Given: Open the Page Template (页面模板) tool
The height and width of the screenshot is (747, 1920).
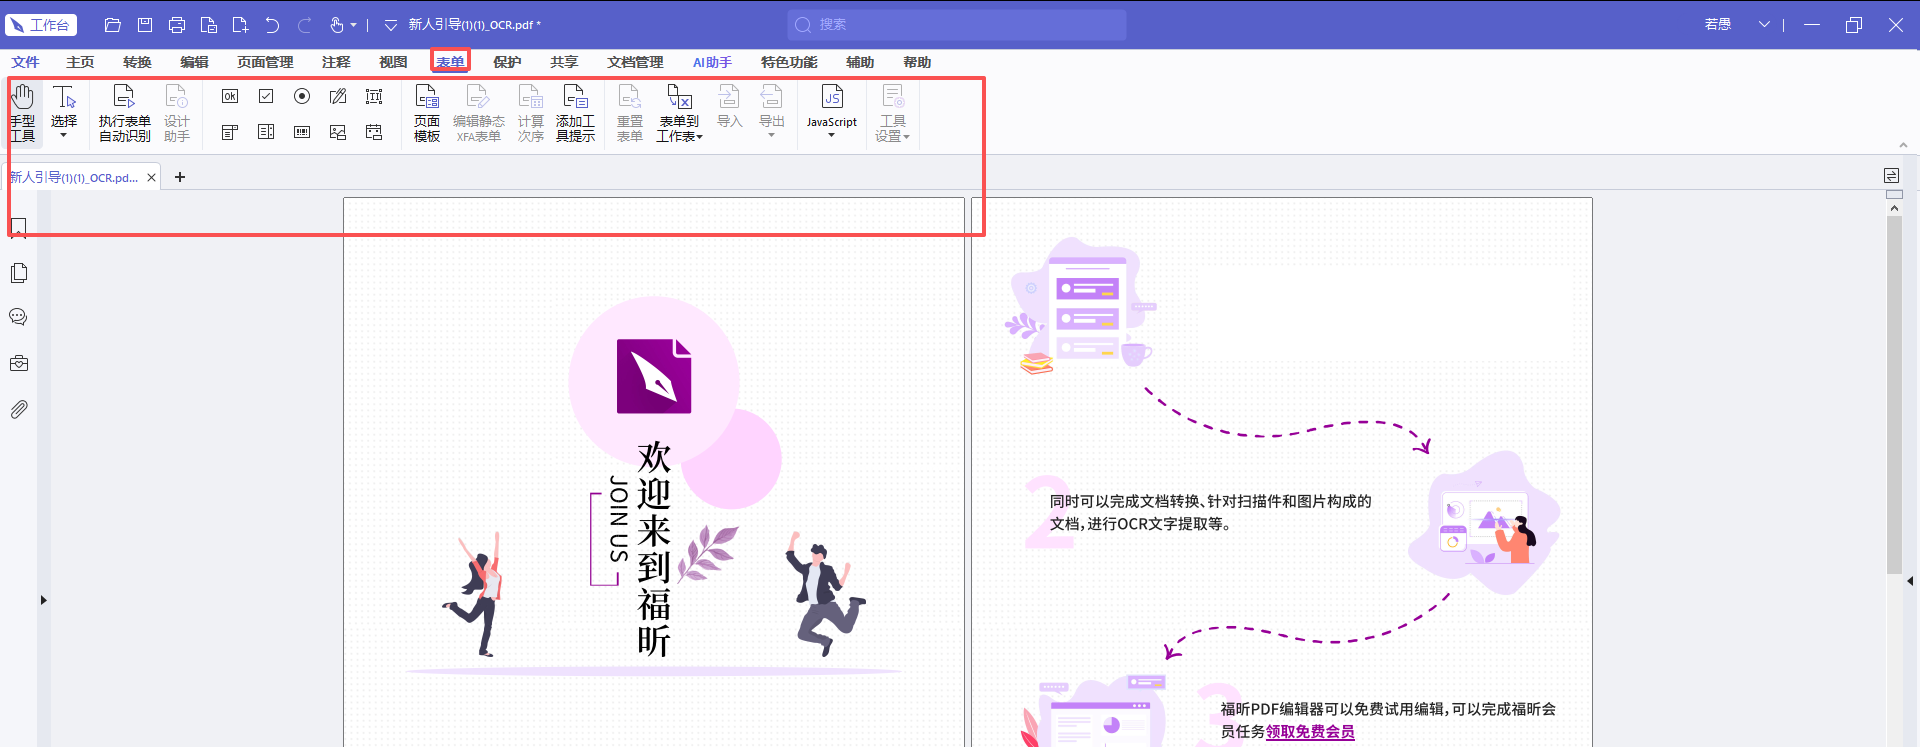Looking at the screenshot, I should click(x=427, y=113).
